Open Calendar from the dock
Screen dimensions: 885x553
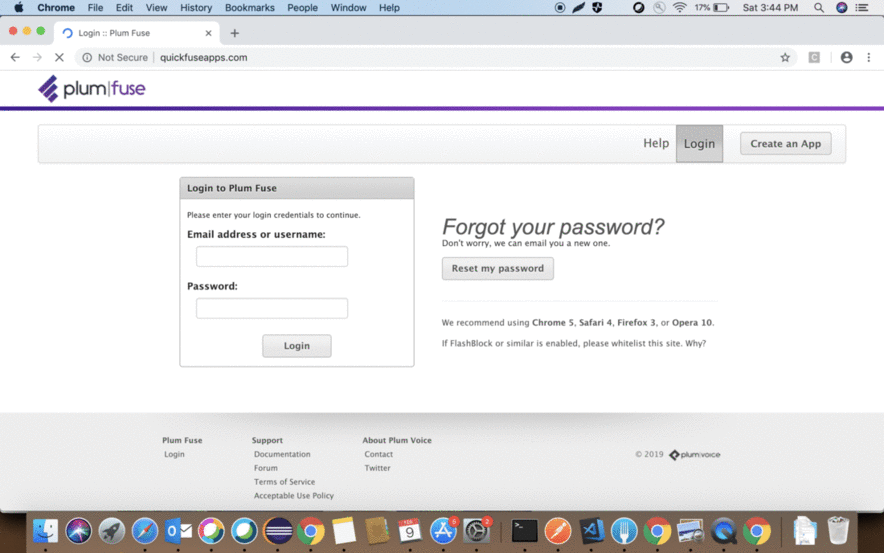(x=410, y=530)
